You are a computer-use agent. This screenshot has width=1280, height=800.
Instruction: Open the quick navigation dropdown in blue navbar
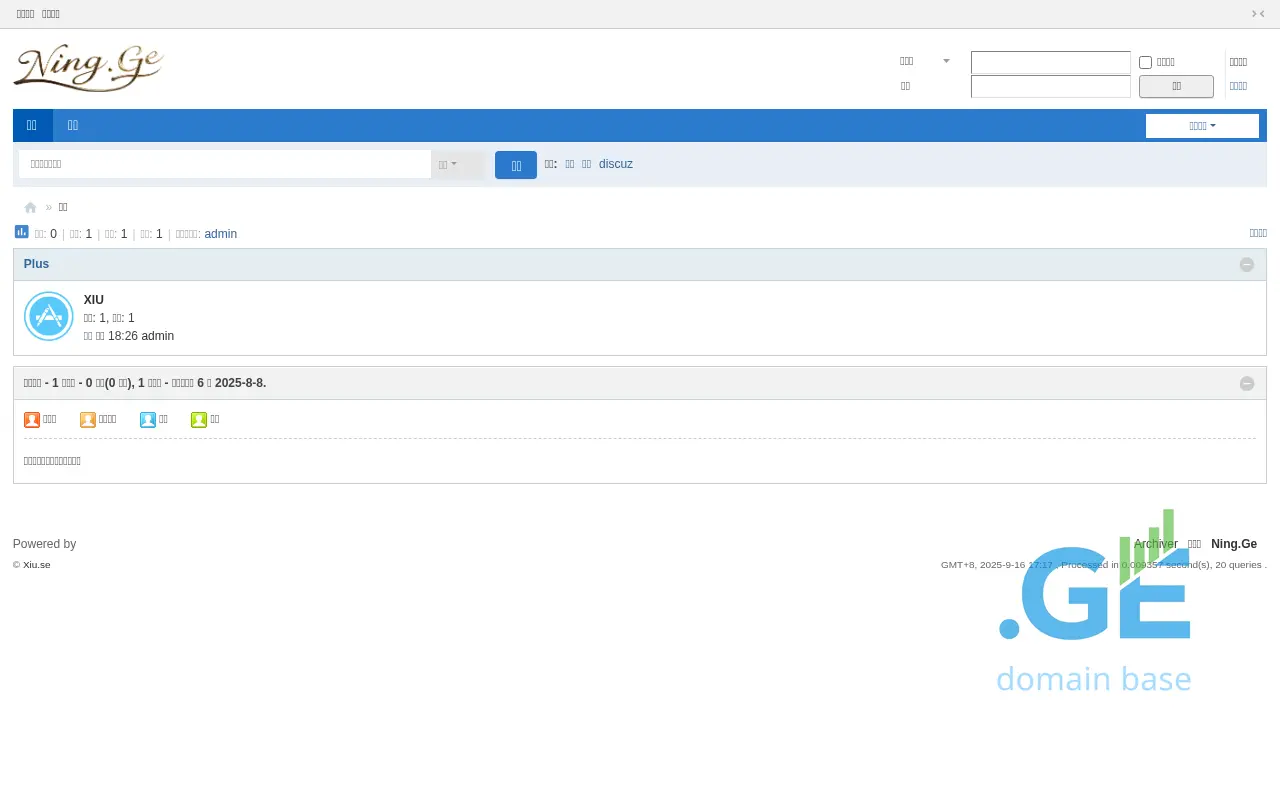pos(1202,126)
